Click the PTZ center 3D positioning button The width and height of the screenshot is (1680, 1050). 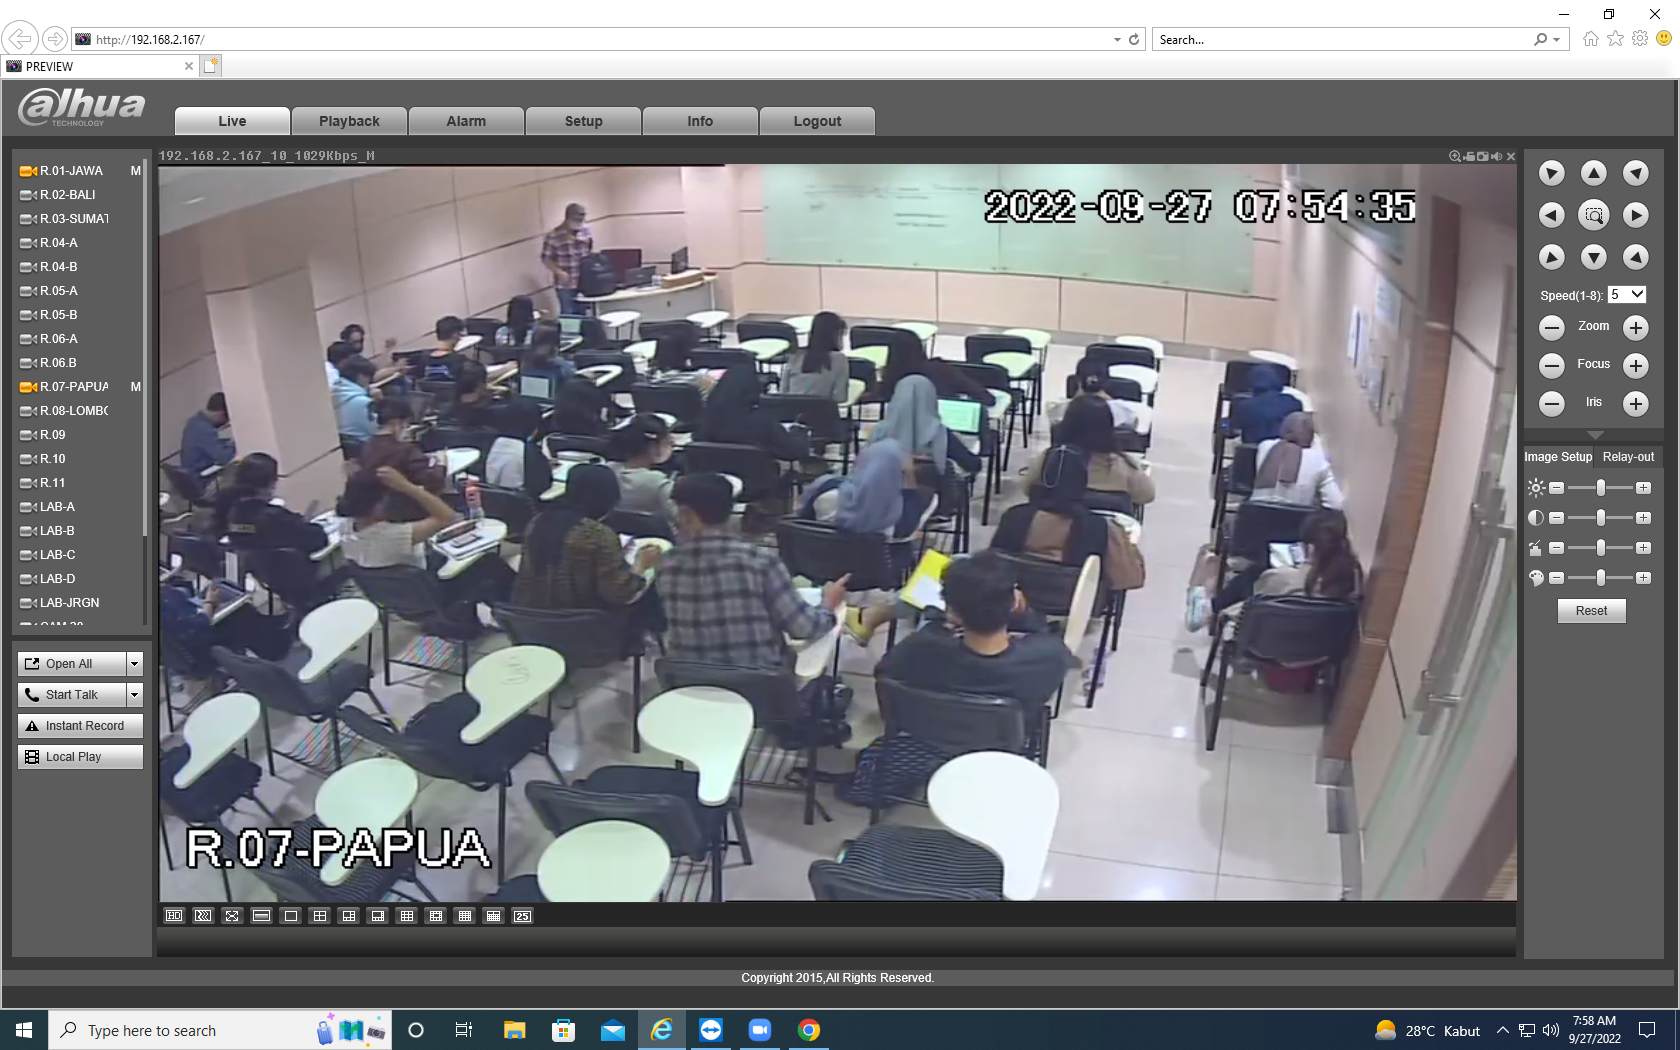click(1594, 215)
